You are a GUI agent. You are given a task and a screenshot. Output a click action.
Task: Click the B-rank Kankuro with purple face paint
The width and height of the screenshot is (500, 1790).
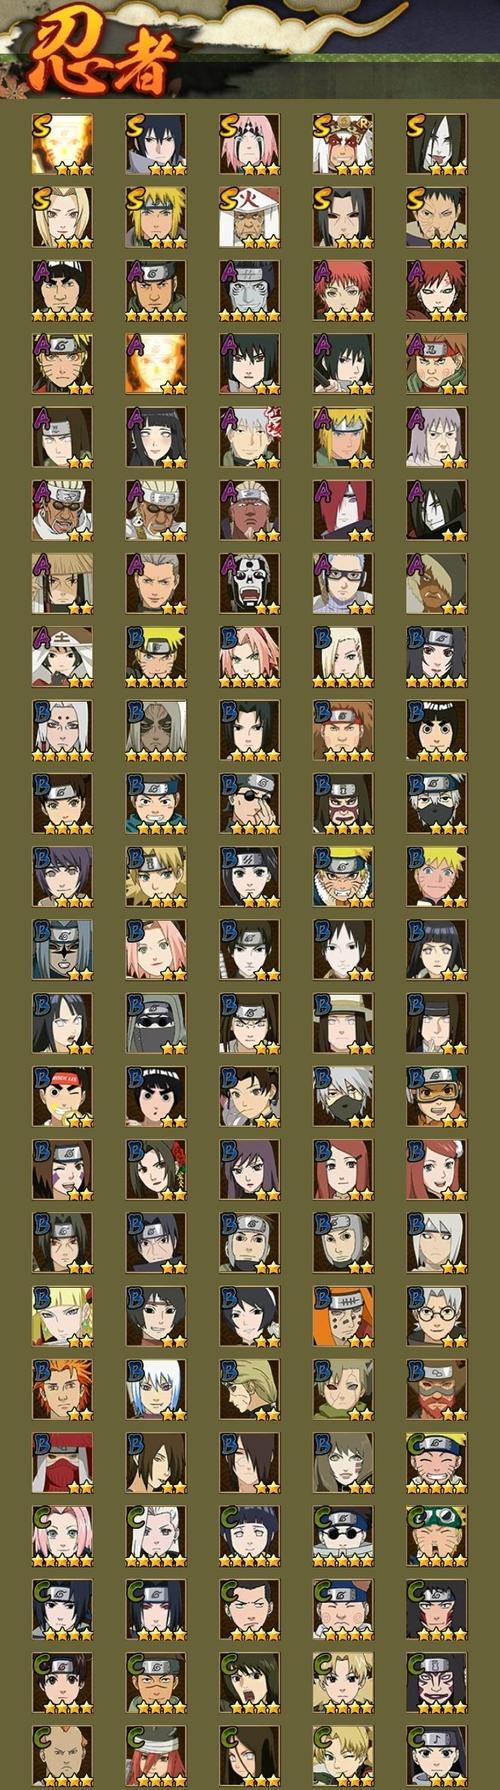[x=343, y=803]
